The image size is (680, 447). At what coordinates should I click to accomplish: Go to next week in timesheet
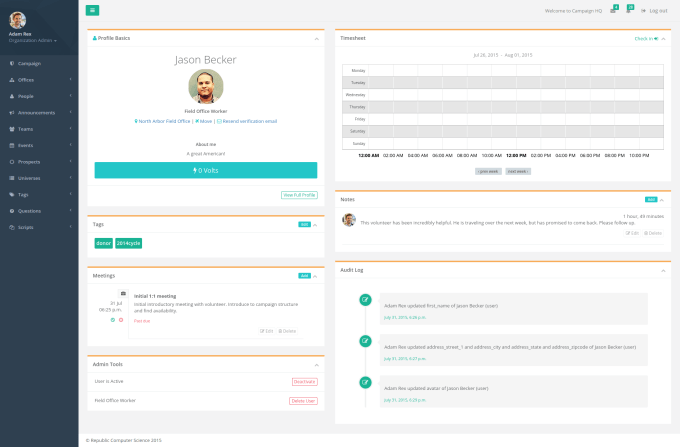point(518,172)
